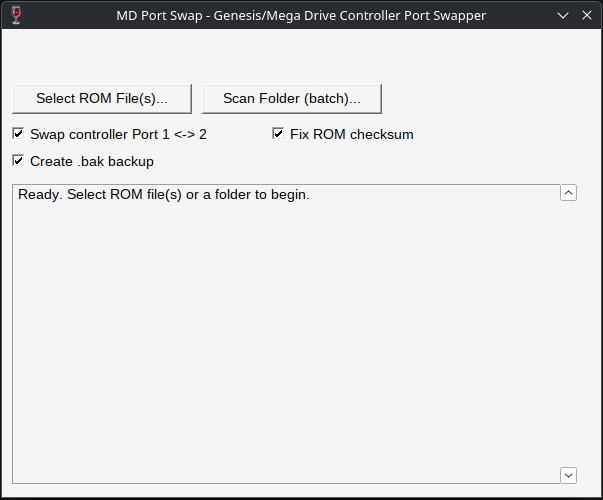
Task: Click the wine glass icon in the title bar
Action: coord(16,15)
